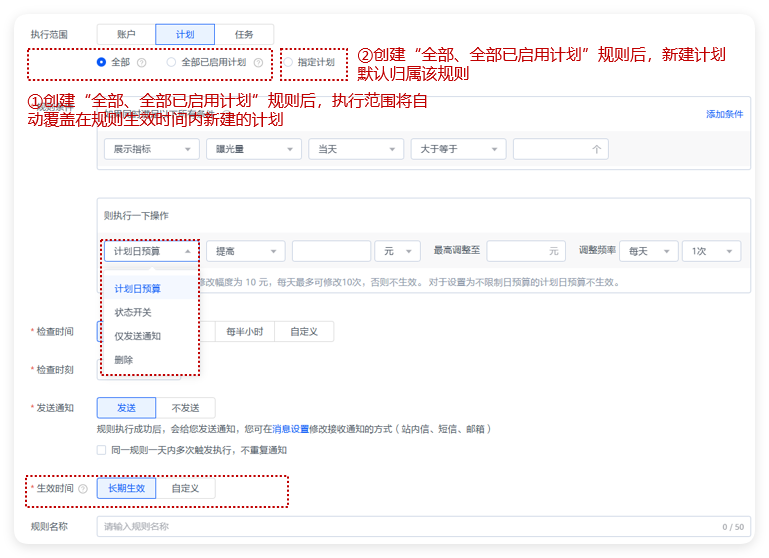769x558 pixels.
Task: Click the 规则名称 input field
Action: (424, 527)
